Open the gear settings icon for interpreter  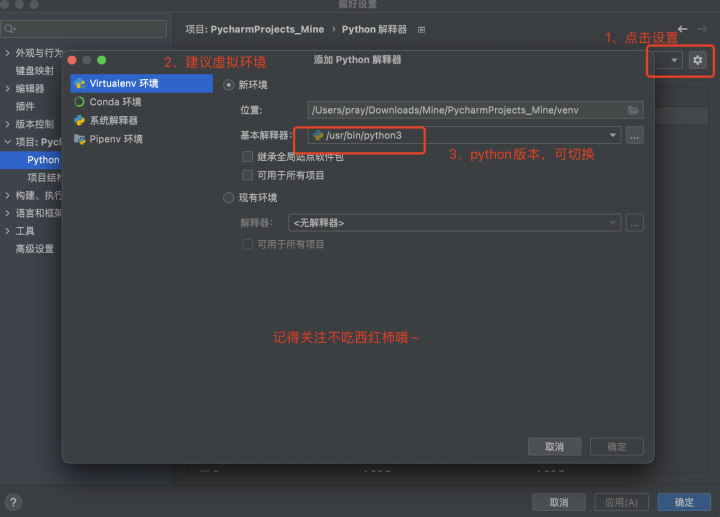click(698, 60)
